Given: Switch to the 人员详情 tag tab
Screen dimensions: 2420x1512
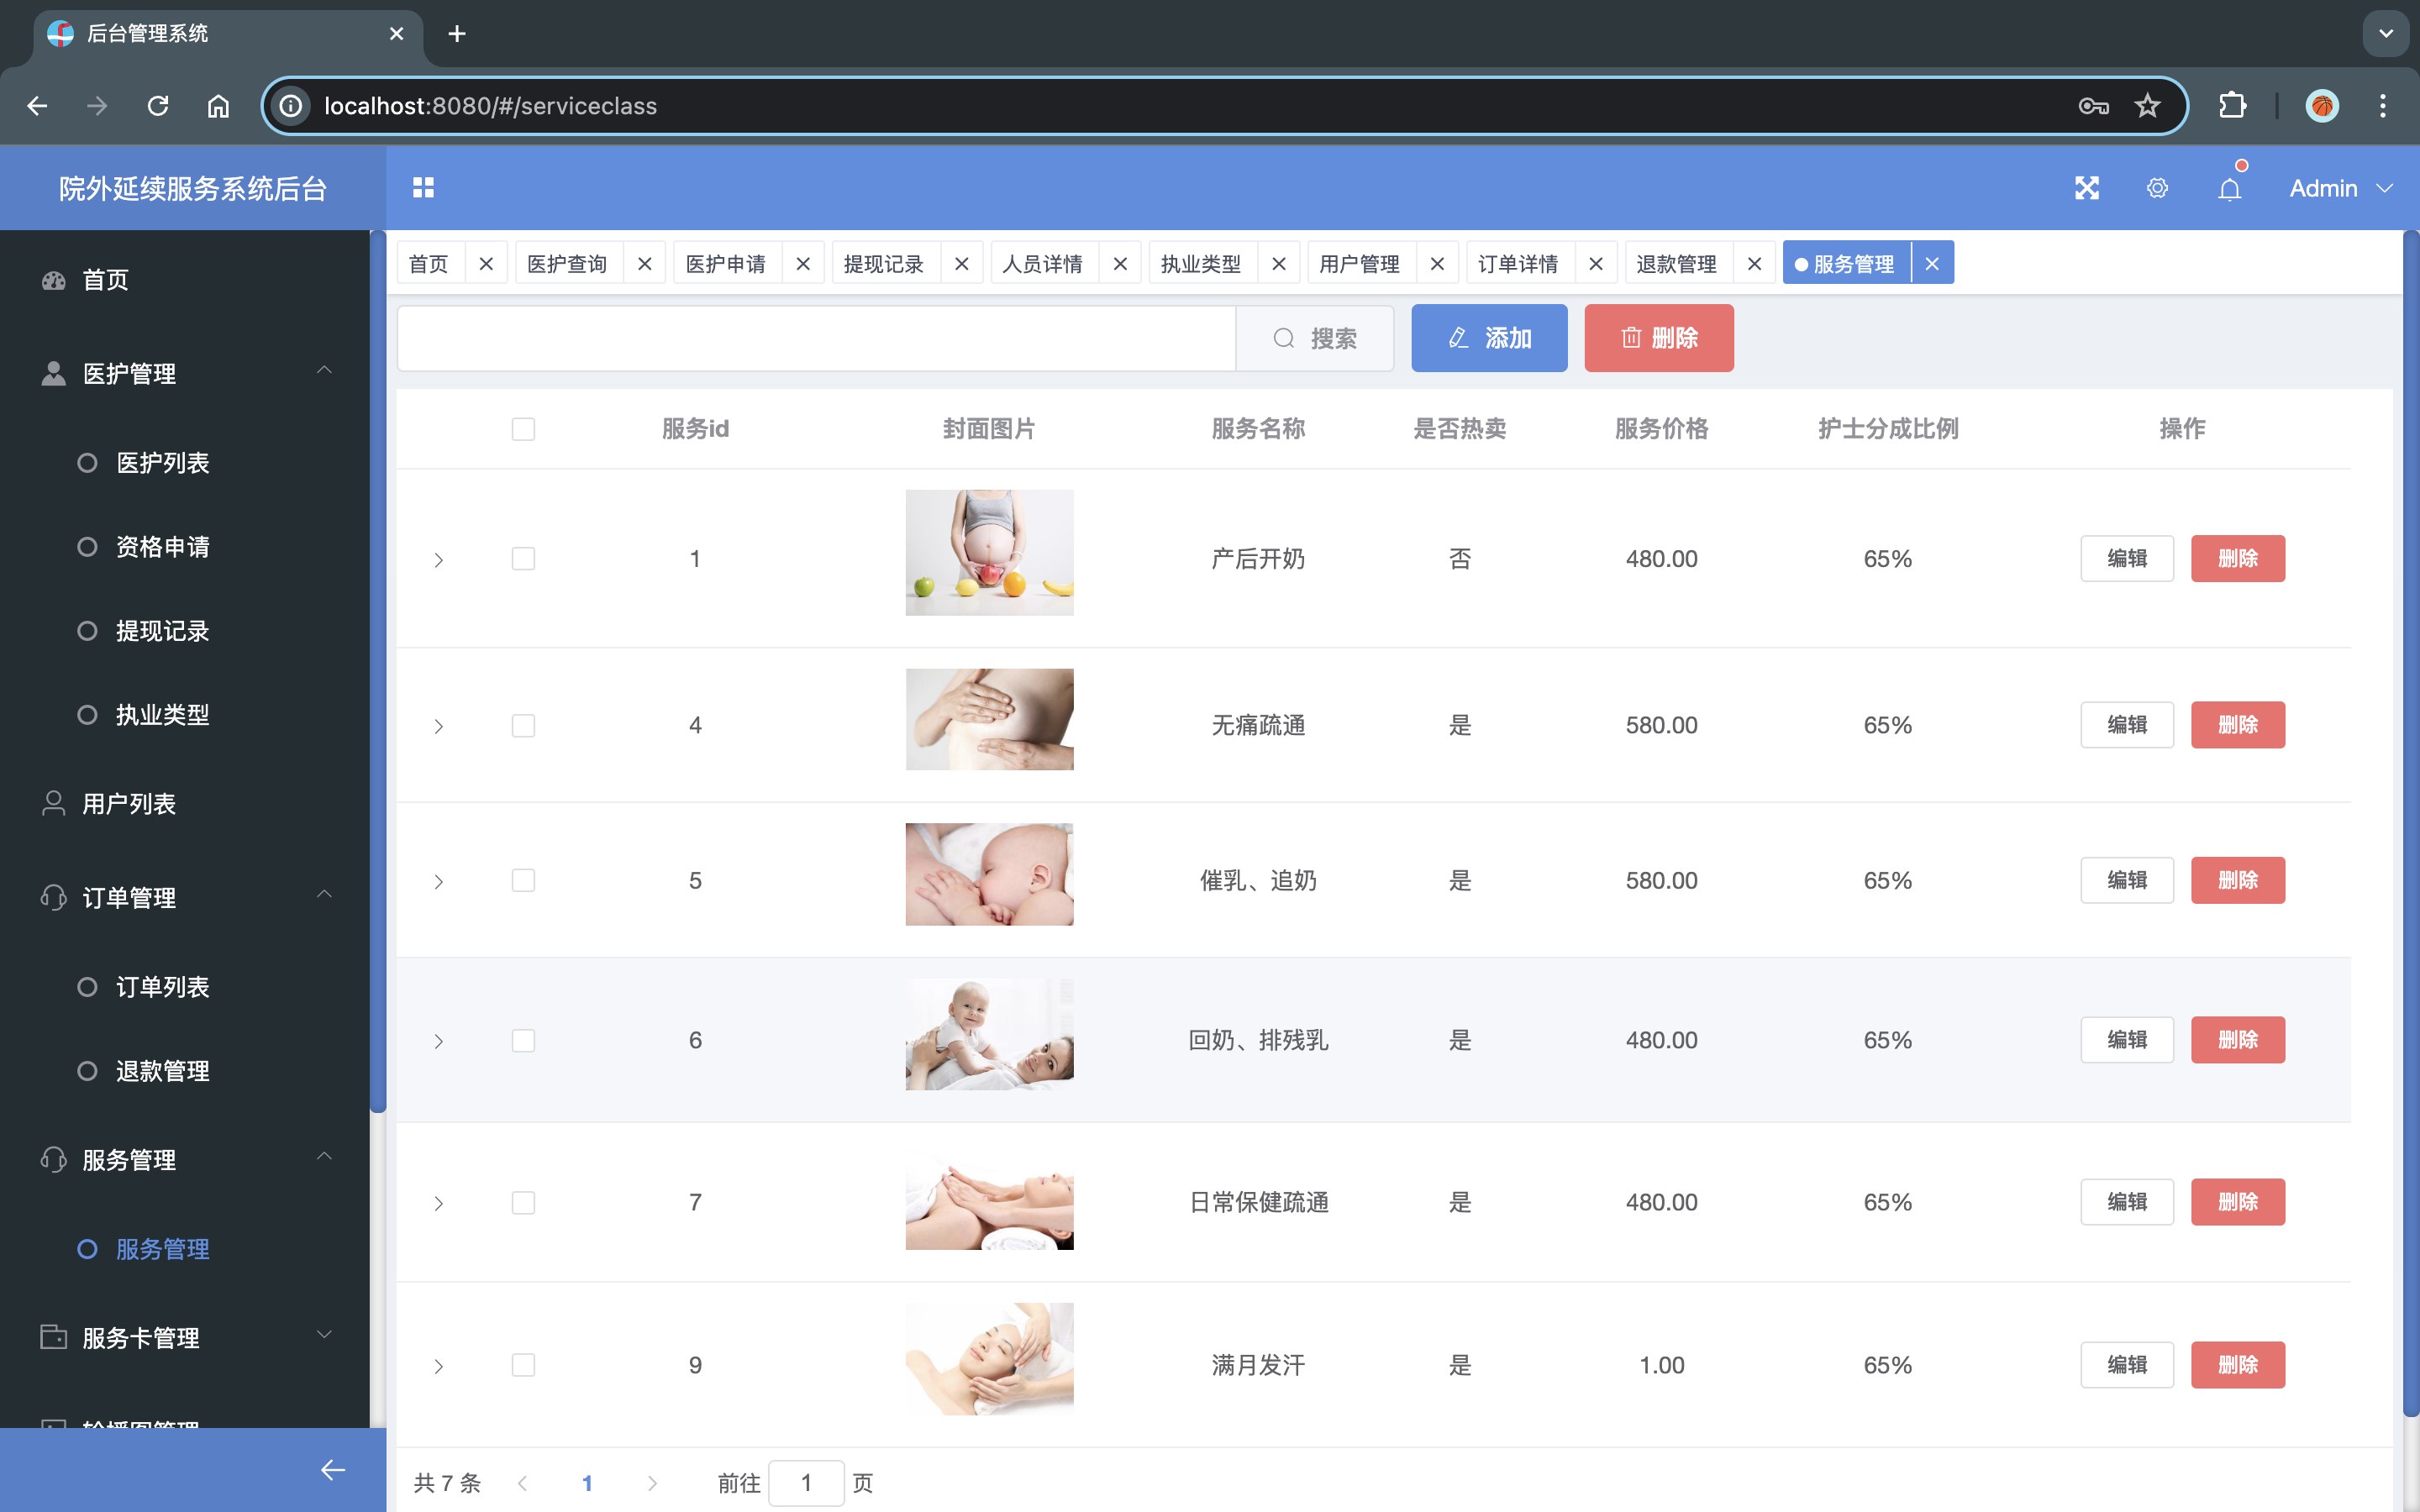Looking at the screenshot, I should point(1043,264).
